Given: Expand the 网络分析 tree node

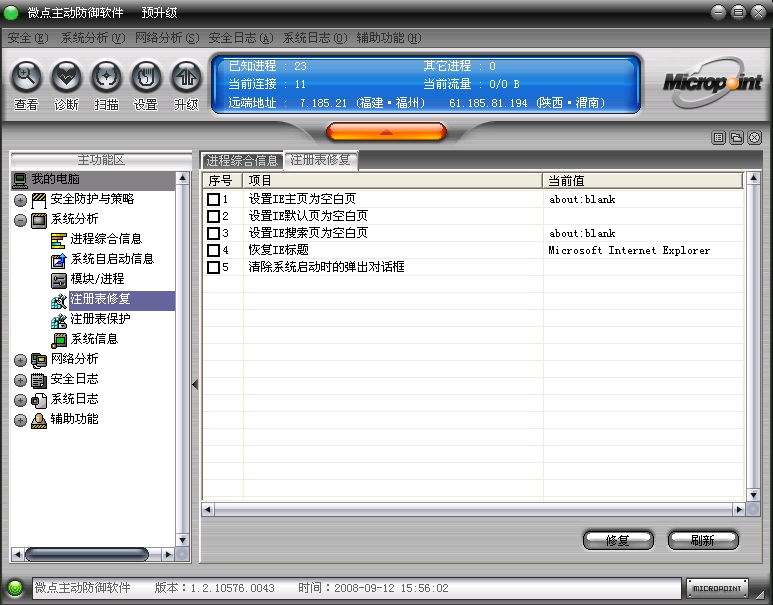Looking at the screenshot, I should click(20, 360).
